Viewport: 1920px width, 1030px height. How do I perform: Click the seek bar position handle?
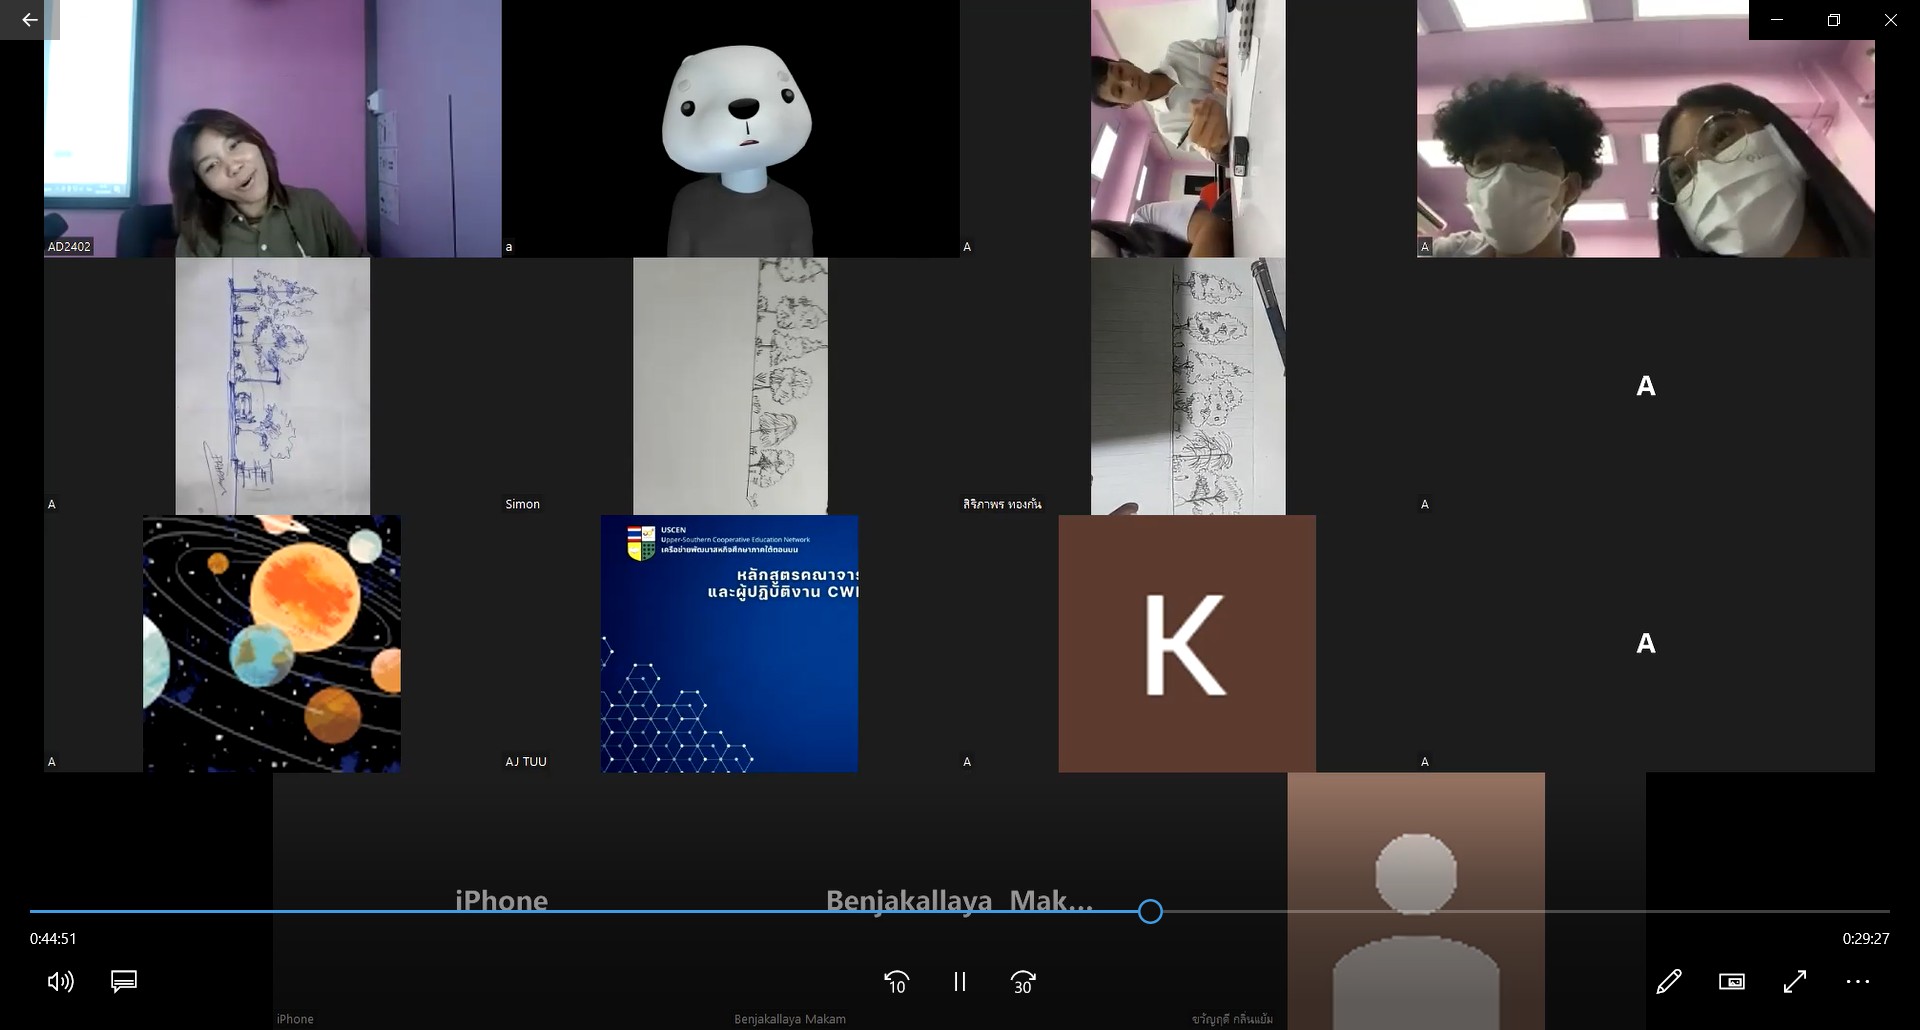tap(1150, 911)
